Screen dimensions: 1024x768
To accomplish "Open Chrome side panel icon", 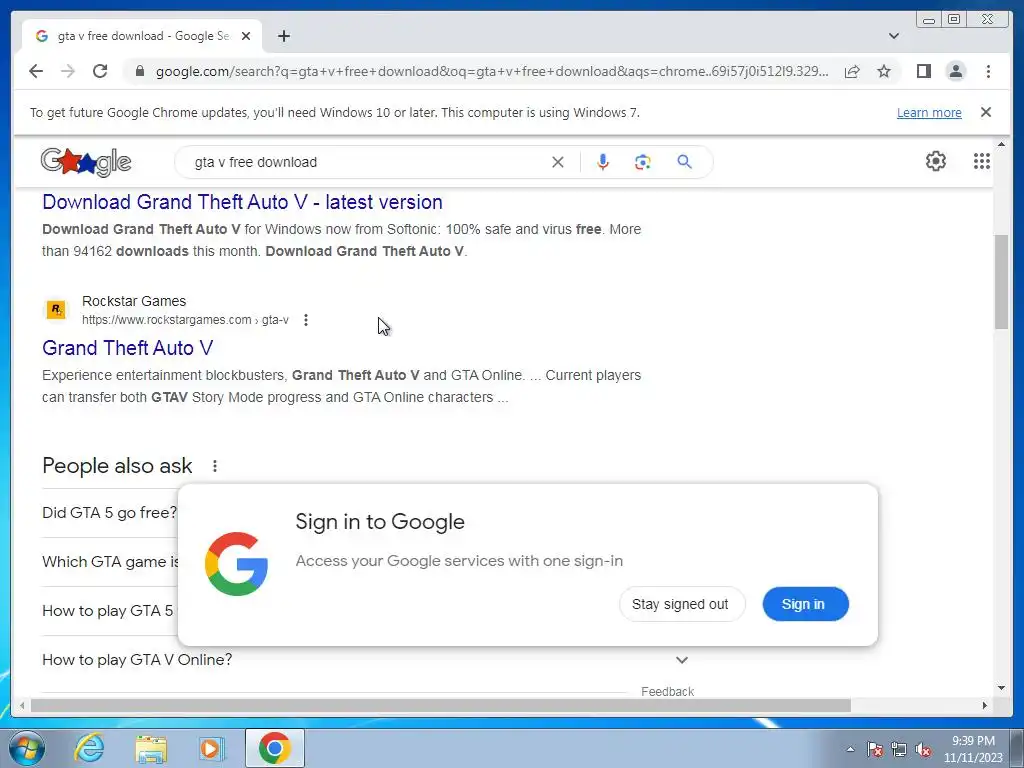I will click(x=923, y=71).
